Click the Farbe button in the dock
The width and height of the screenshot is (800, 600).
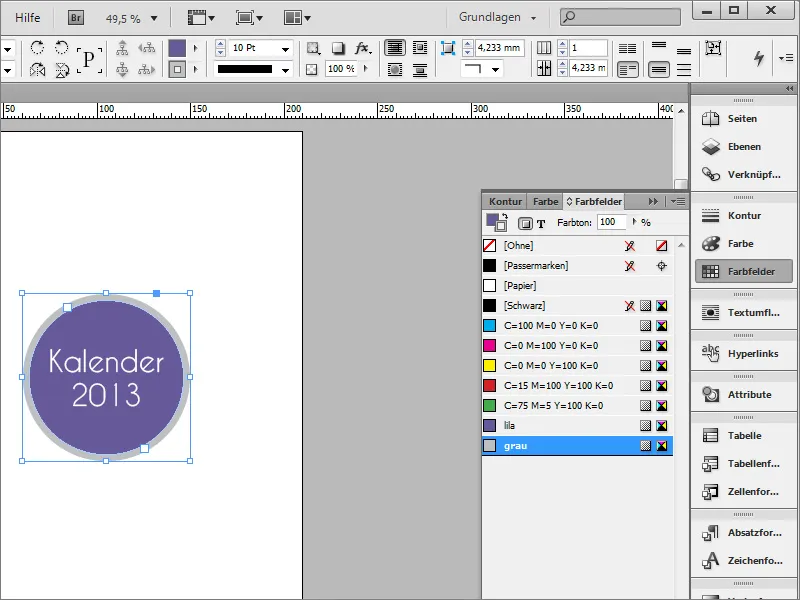(x=743, y=244)
